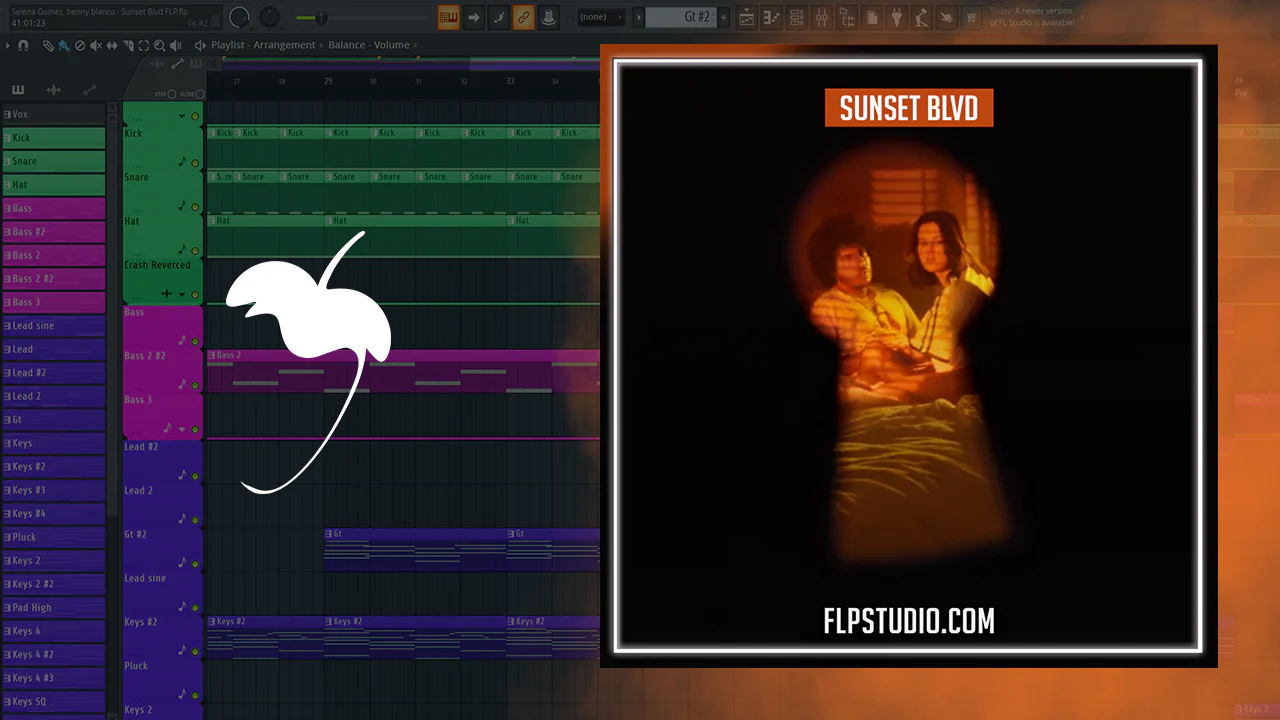Choose the Select tool
The width and height of the screenshot is (1280, 720).
144,46
